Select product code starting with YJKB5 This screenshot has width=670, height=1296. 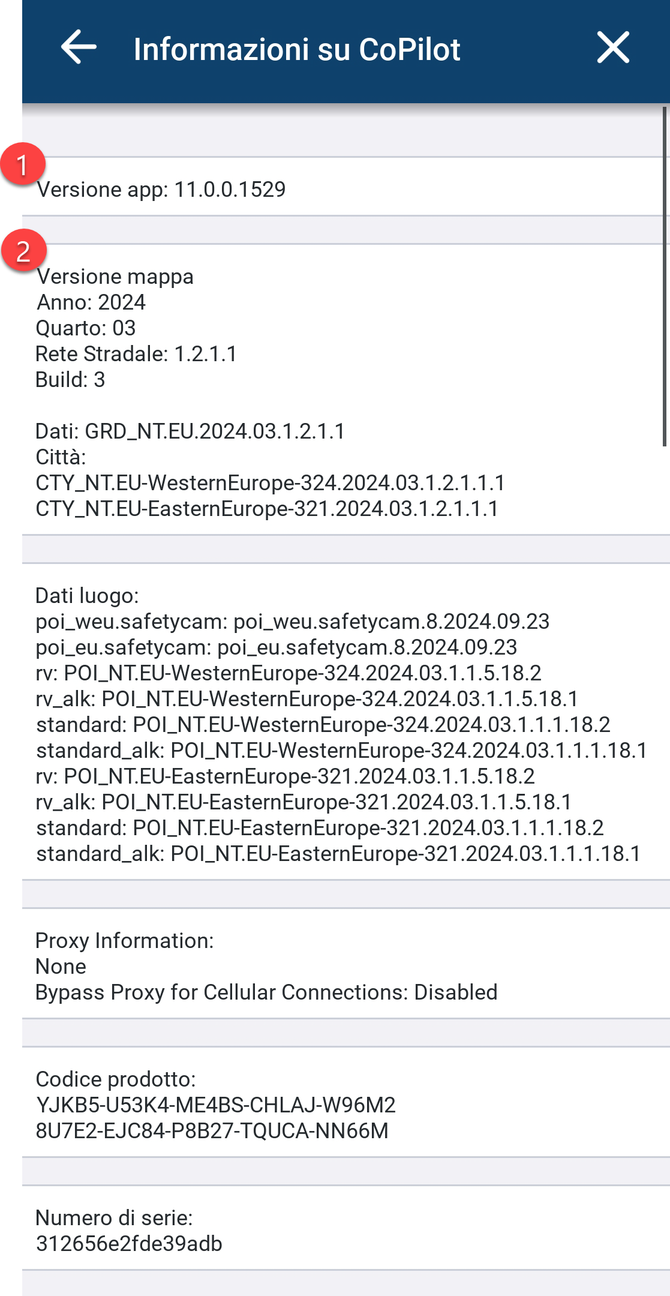coord(215,1105)
